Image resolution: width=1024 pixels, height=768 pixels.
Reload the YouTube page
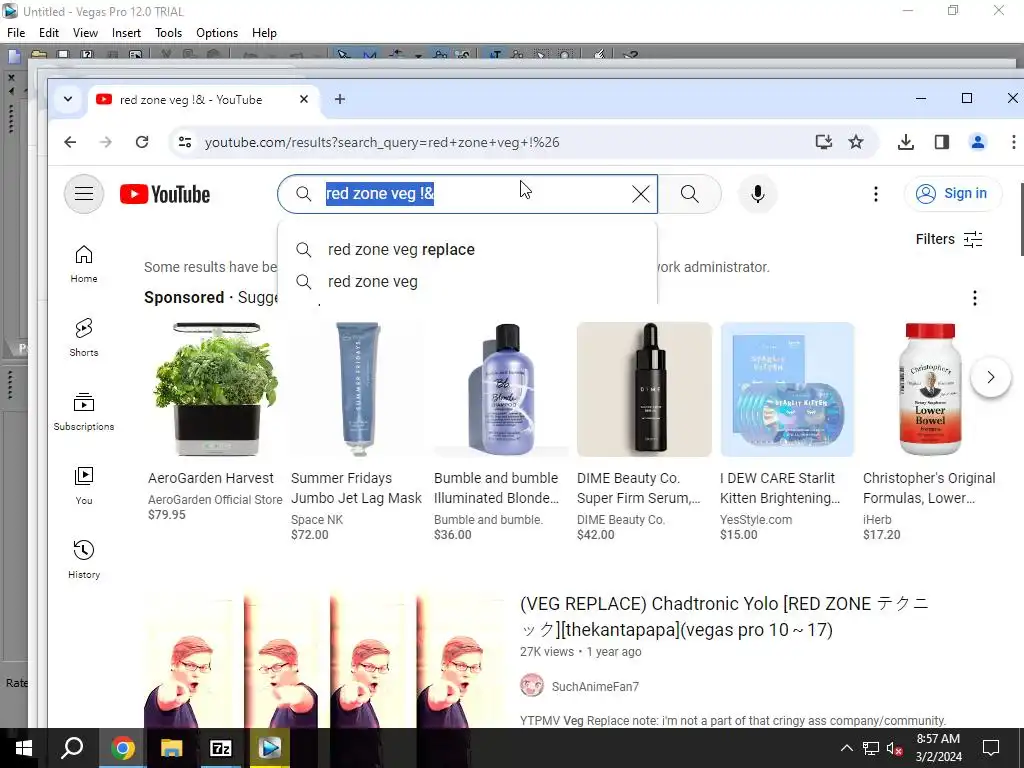point(142,142)
